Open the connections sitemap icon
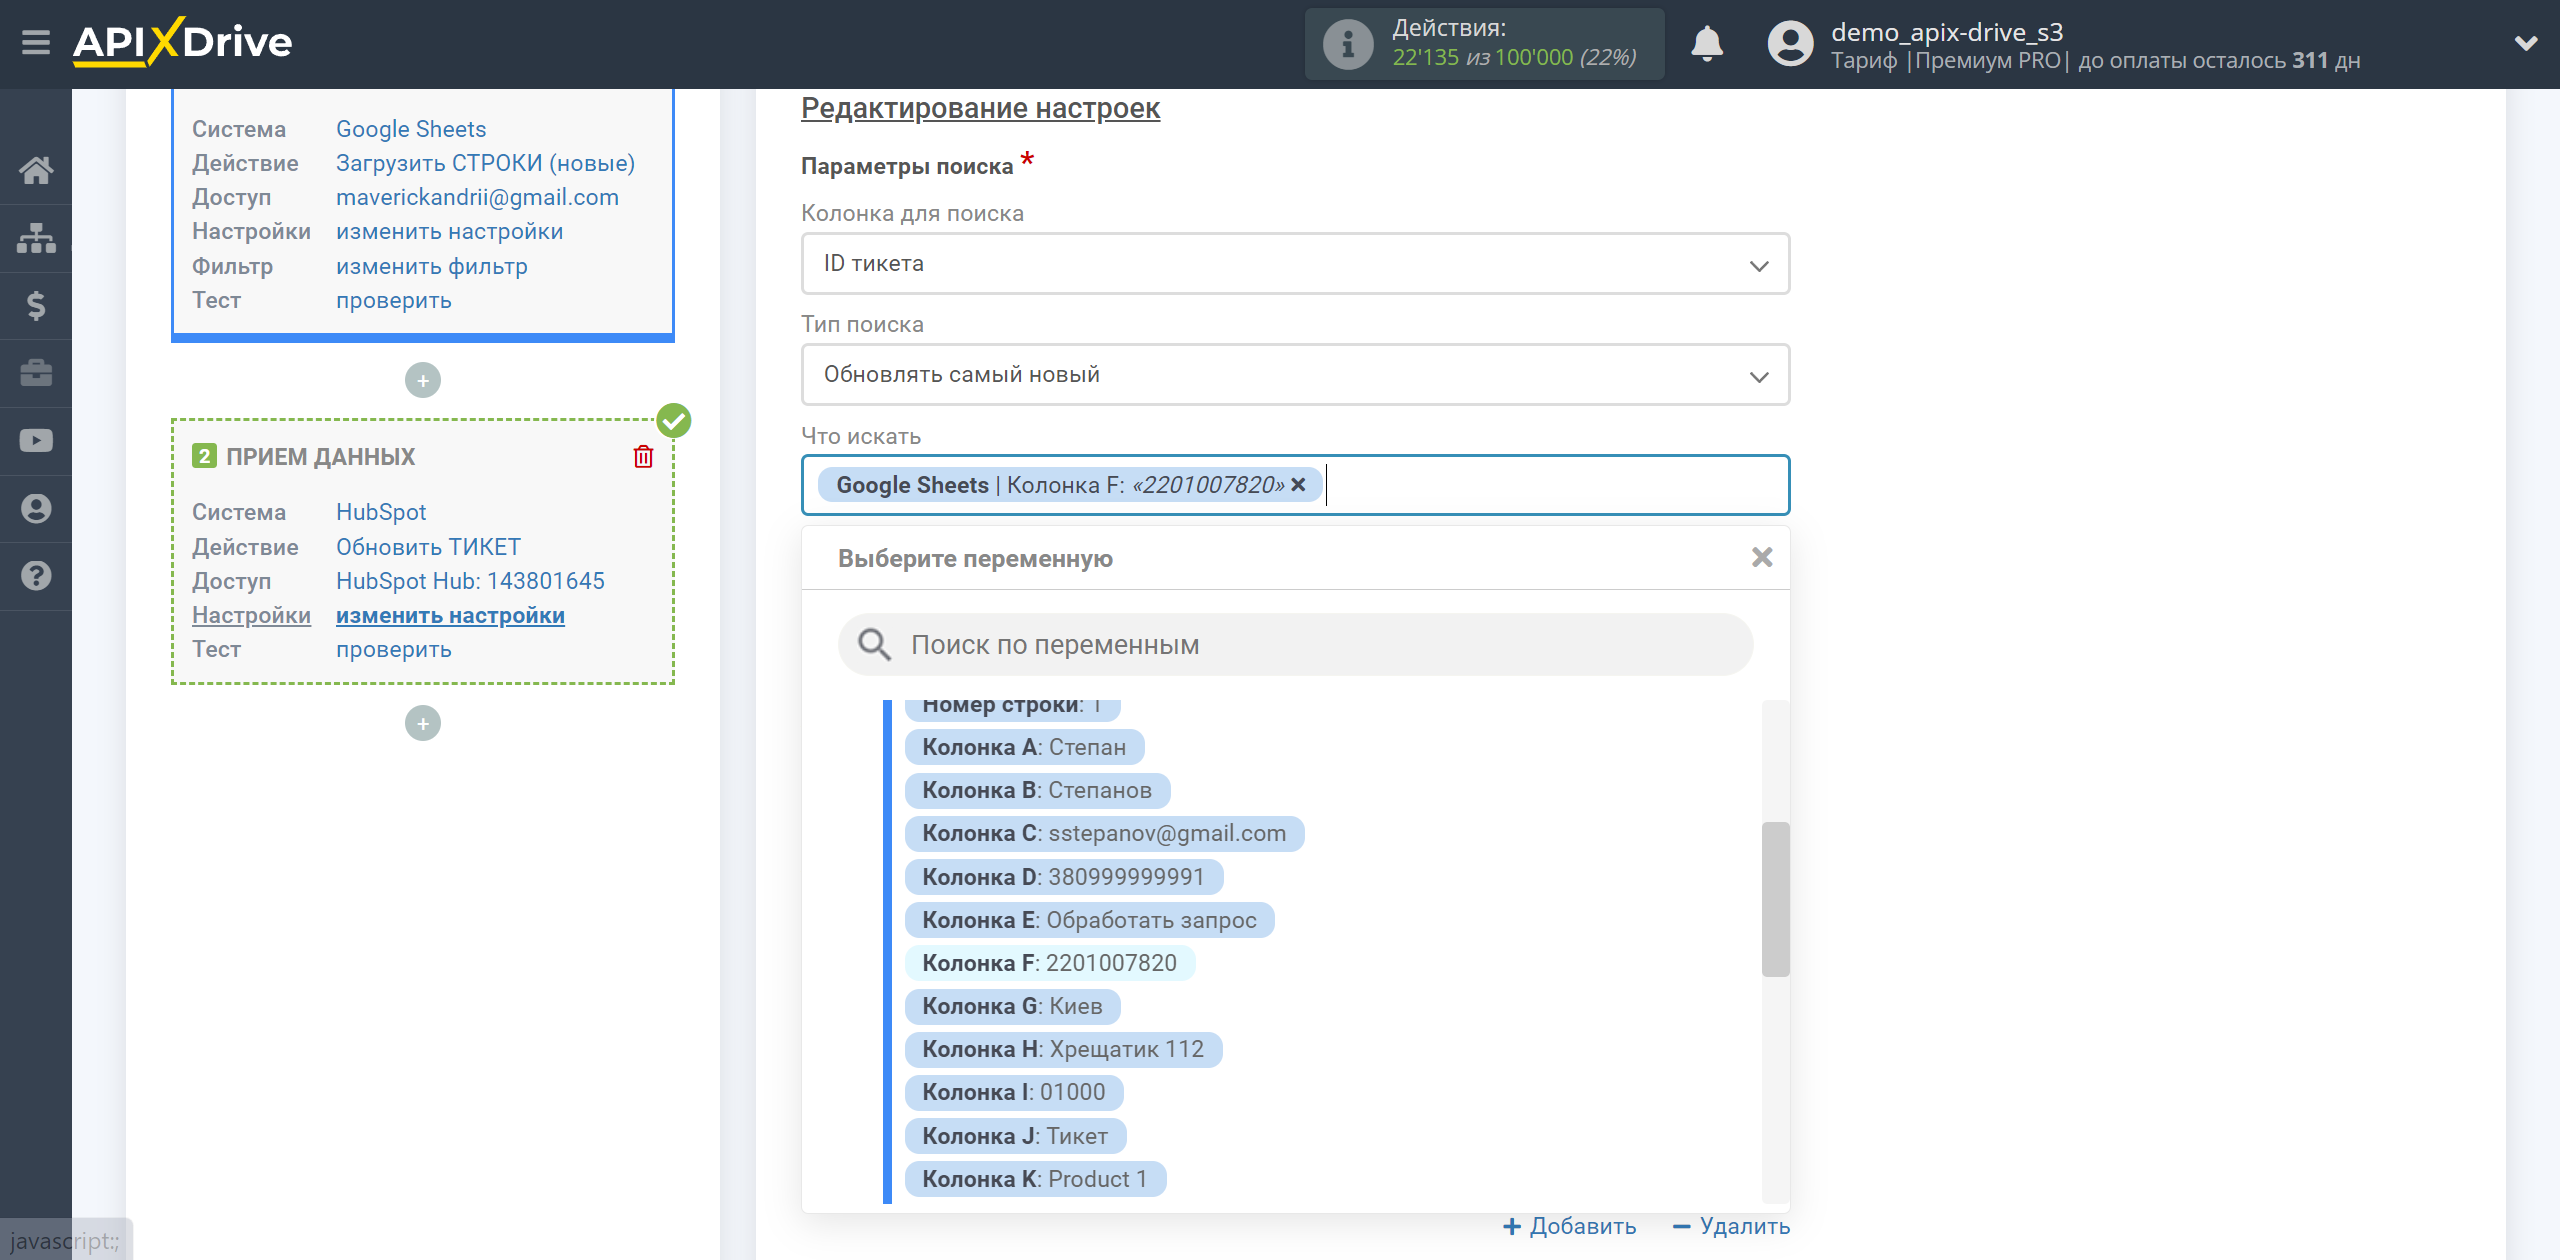The image size is (2560, 1260). pos(36,238)
